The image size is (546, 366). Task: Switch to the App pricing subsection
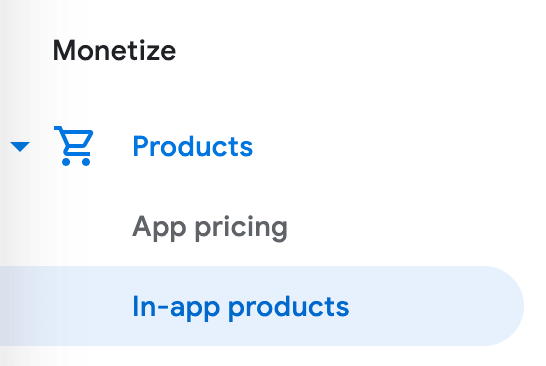point(210,227)
